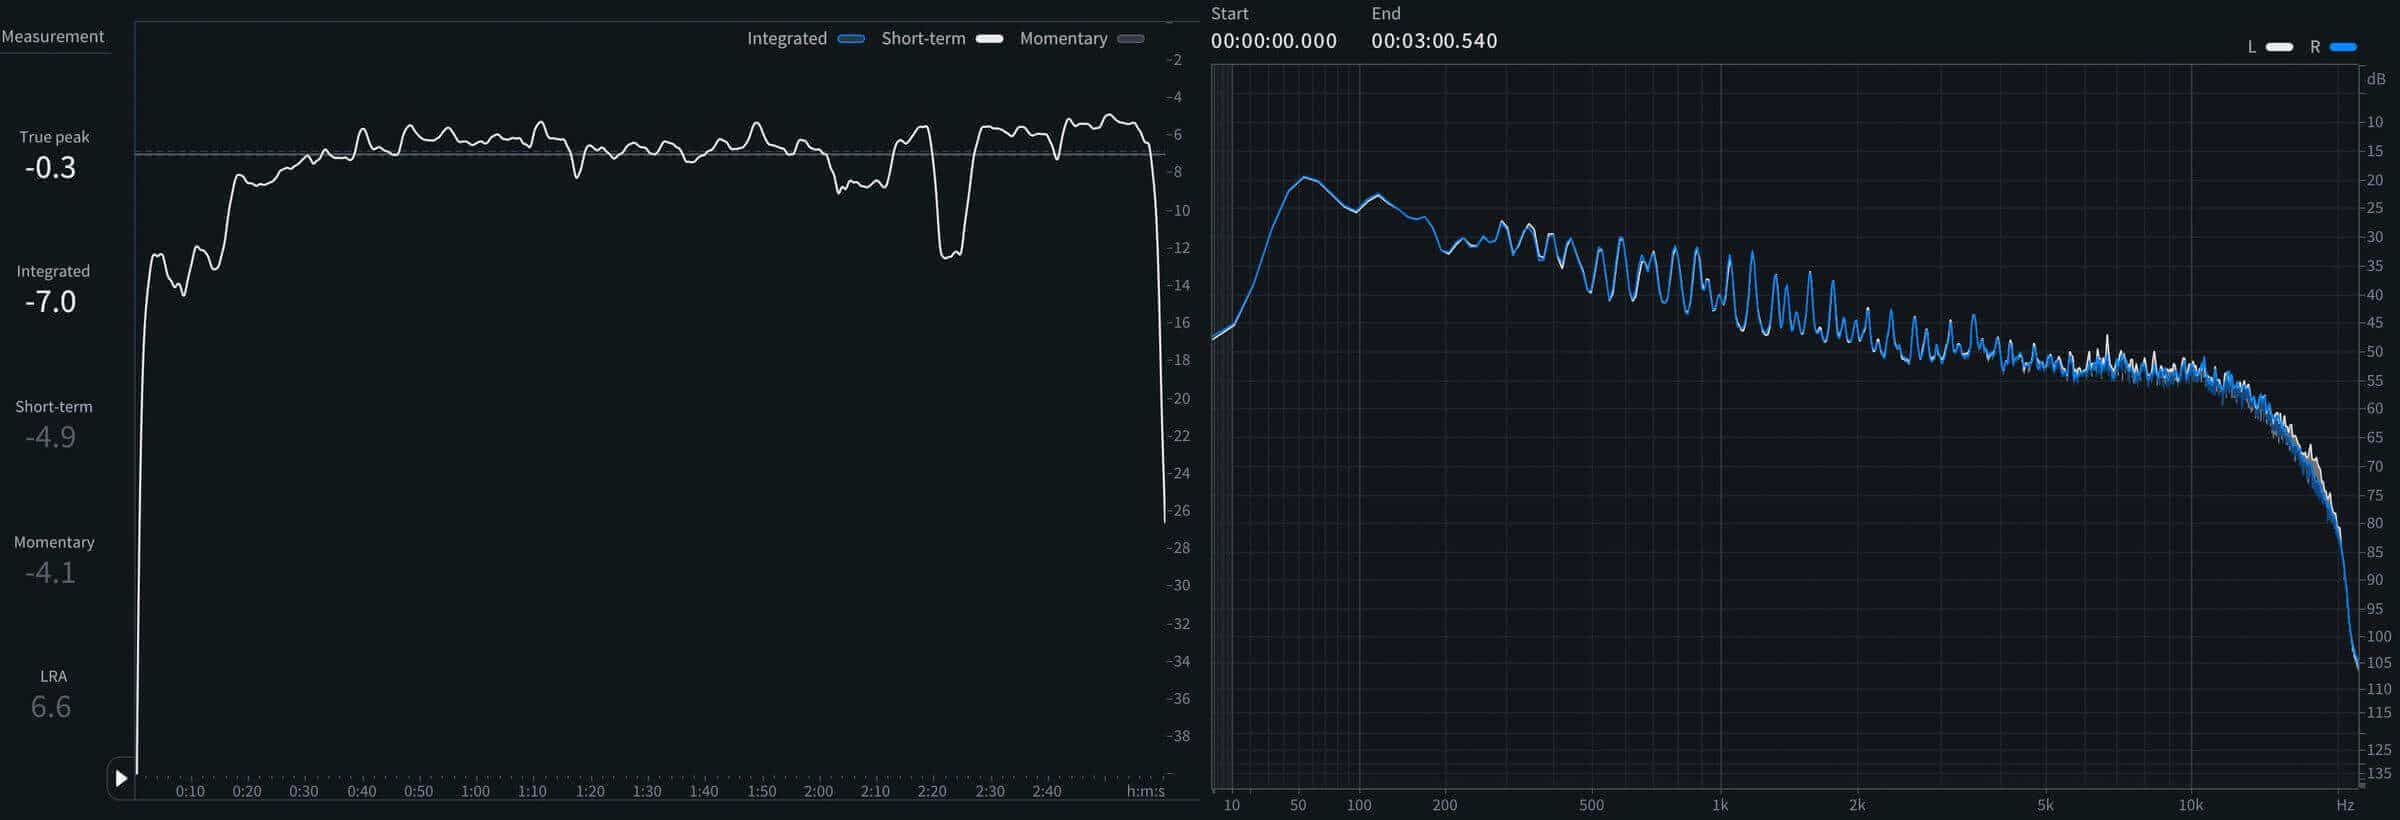Viewport: 2400px width, 820px height.
Task: Click the "Short-term" label in the left sidebar
Action: click(x=54, y=407)
